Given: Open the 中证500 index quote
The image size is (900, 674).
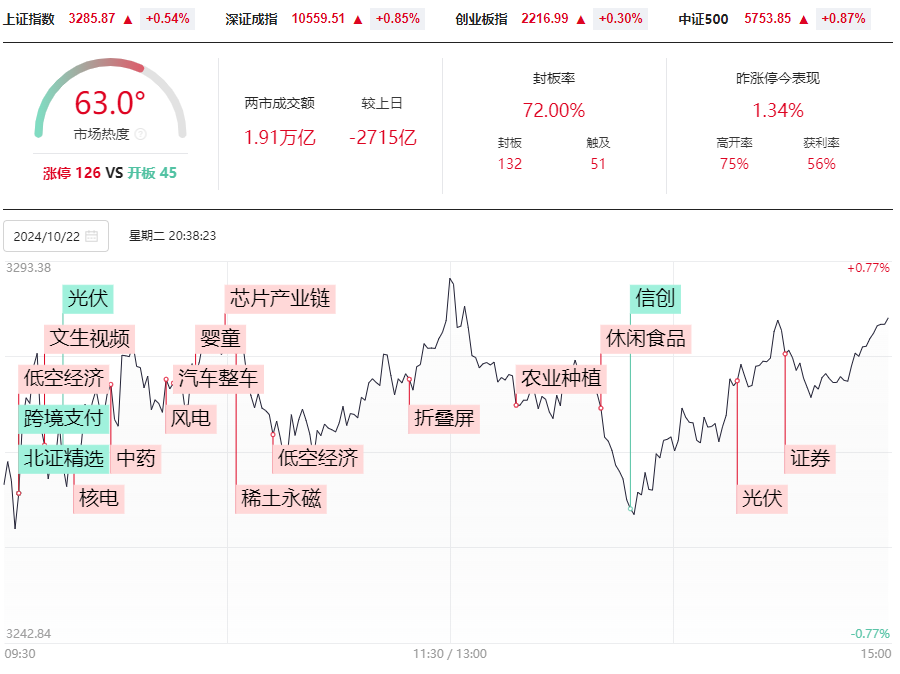Looking at the screenshot, I should click(x=774, y=19).
